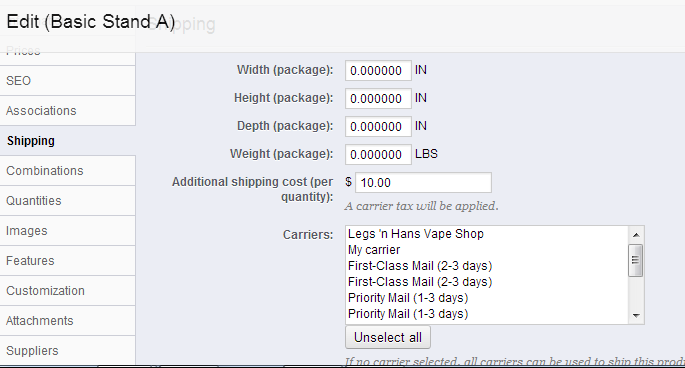685x368 pixels.
Task: Click the Unselect all button
Action: [x=388, y=337]
